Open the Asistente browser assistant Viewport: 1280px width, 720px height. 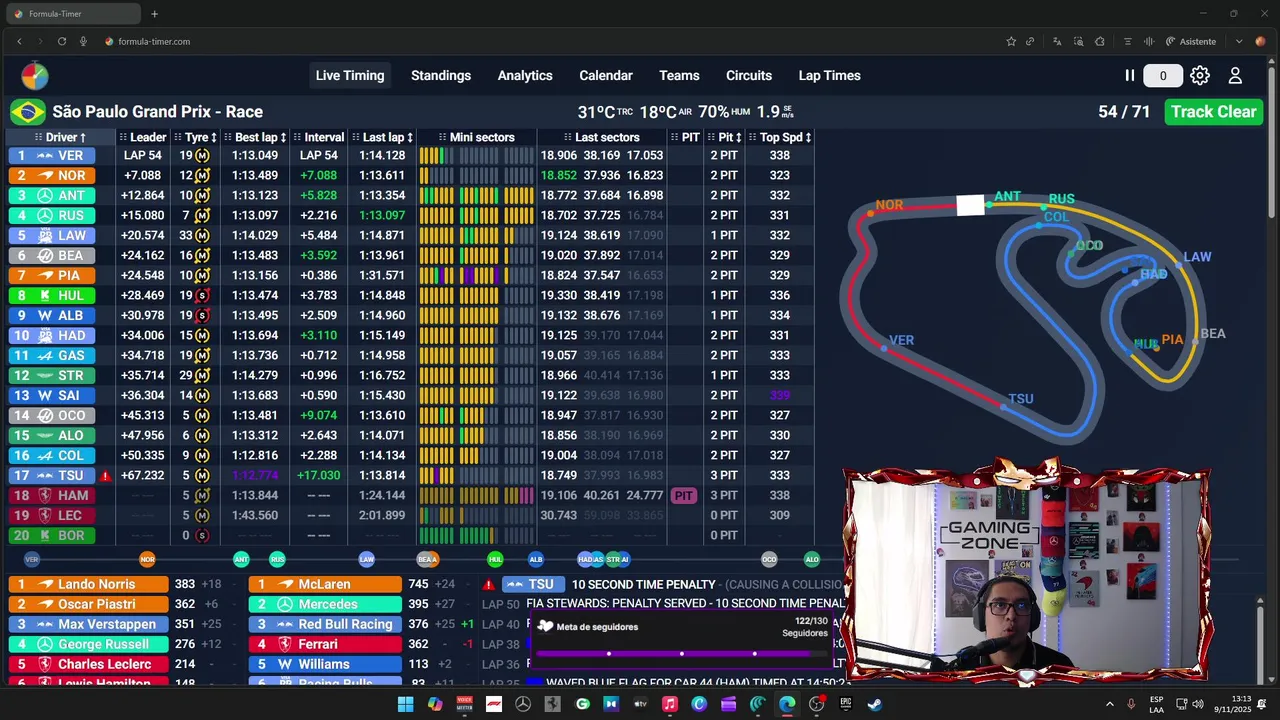1191,41
